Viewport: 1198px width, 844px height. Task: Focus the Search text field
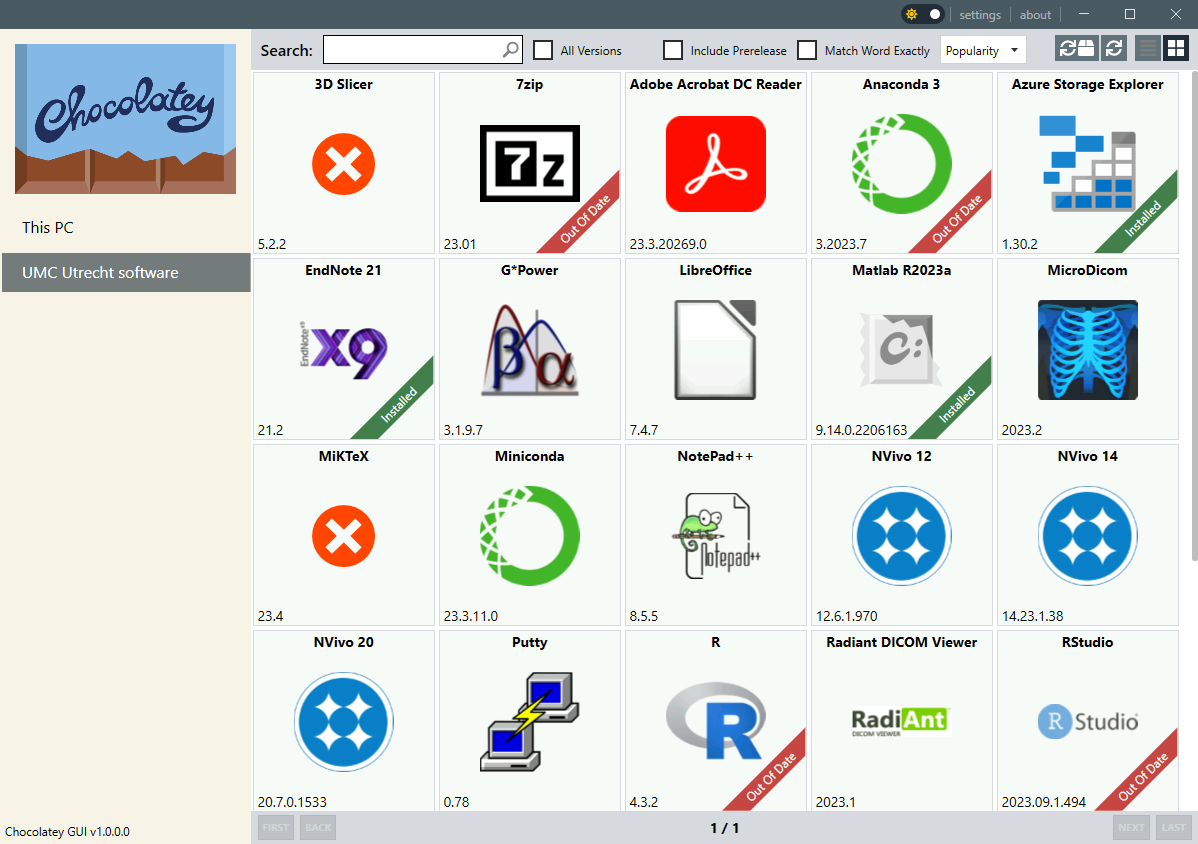(423, 50)
